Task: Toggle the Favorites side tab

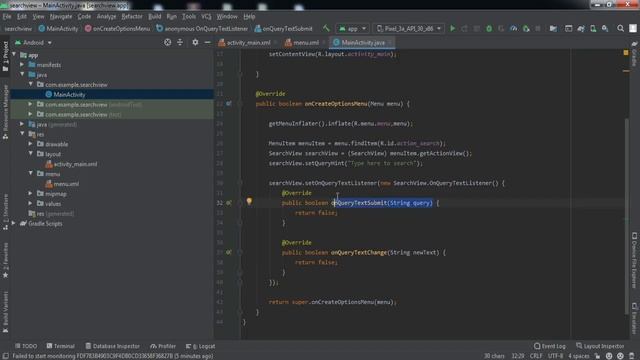Action: pyautogui.click(x=5, y=261)
